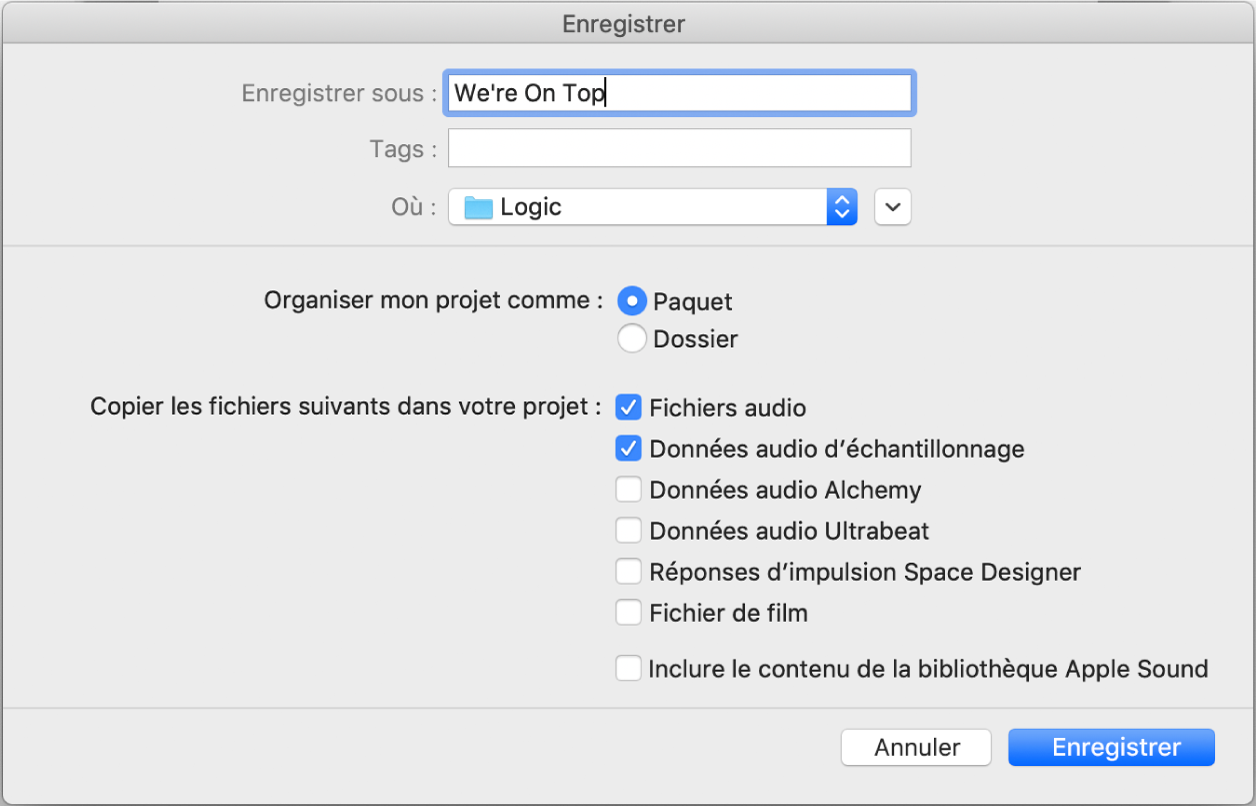The width and height of the screenshot is (1258, 806).
Task: Open the Où location dropdown menu
Action: coord(650,207)
